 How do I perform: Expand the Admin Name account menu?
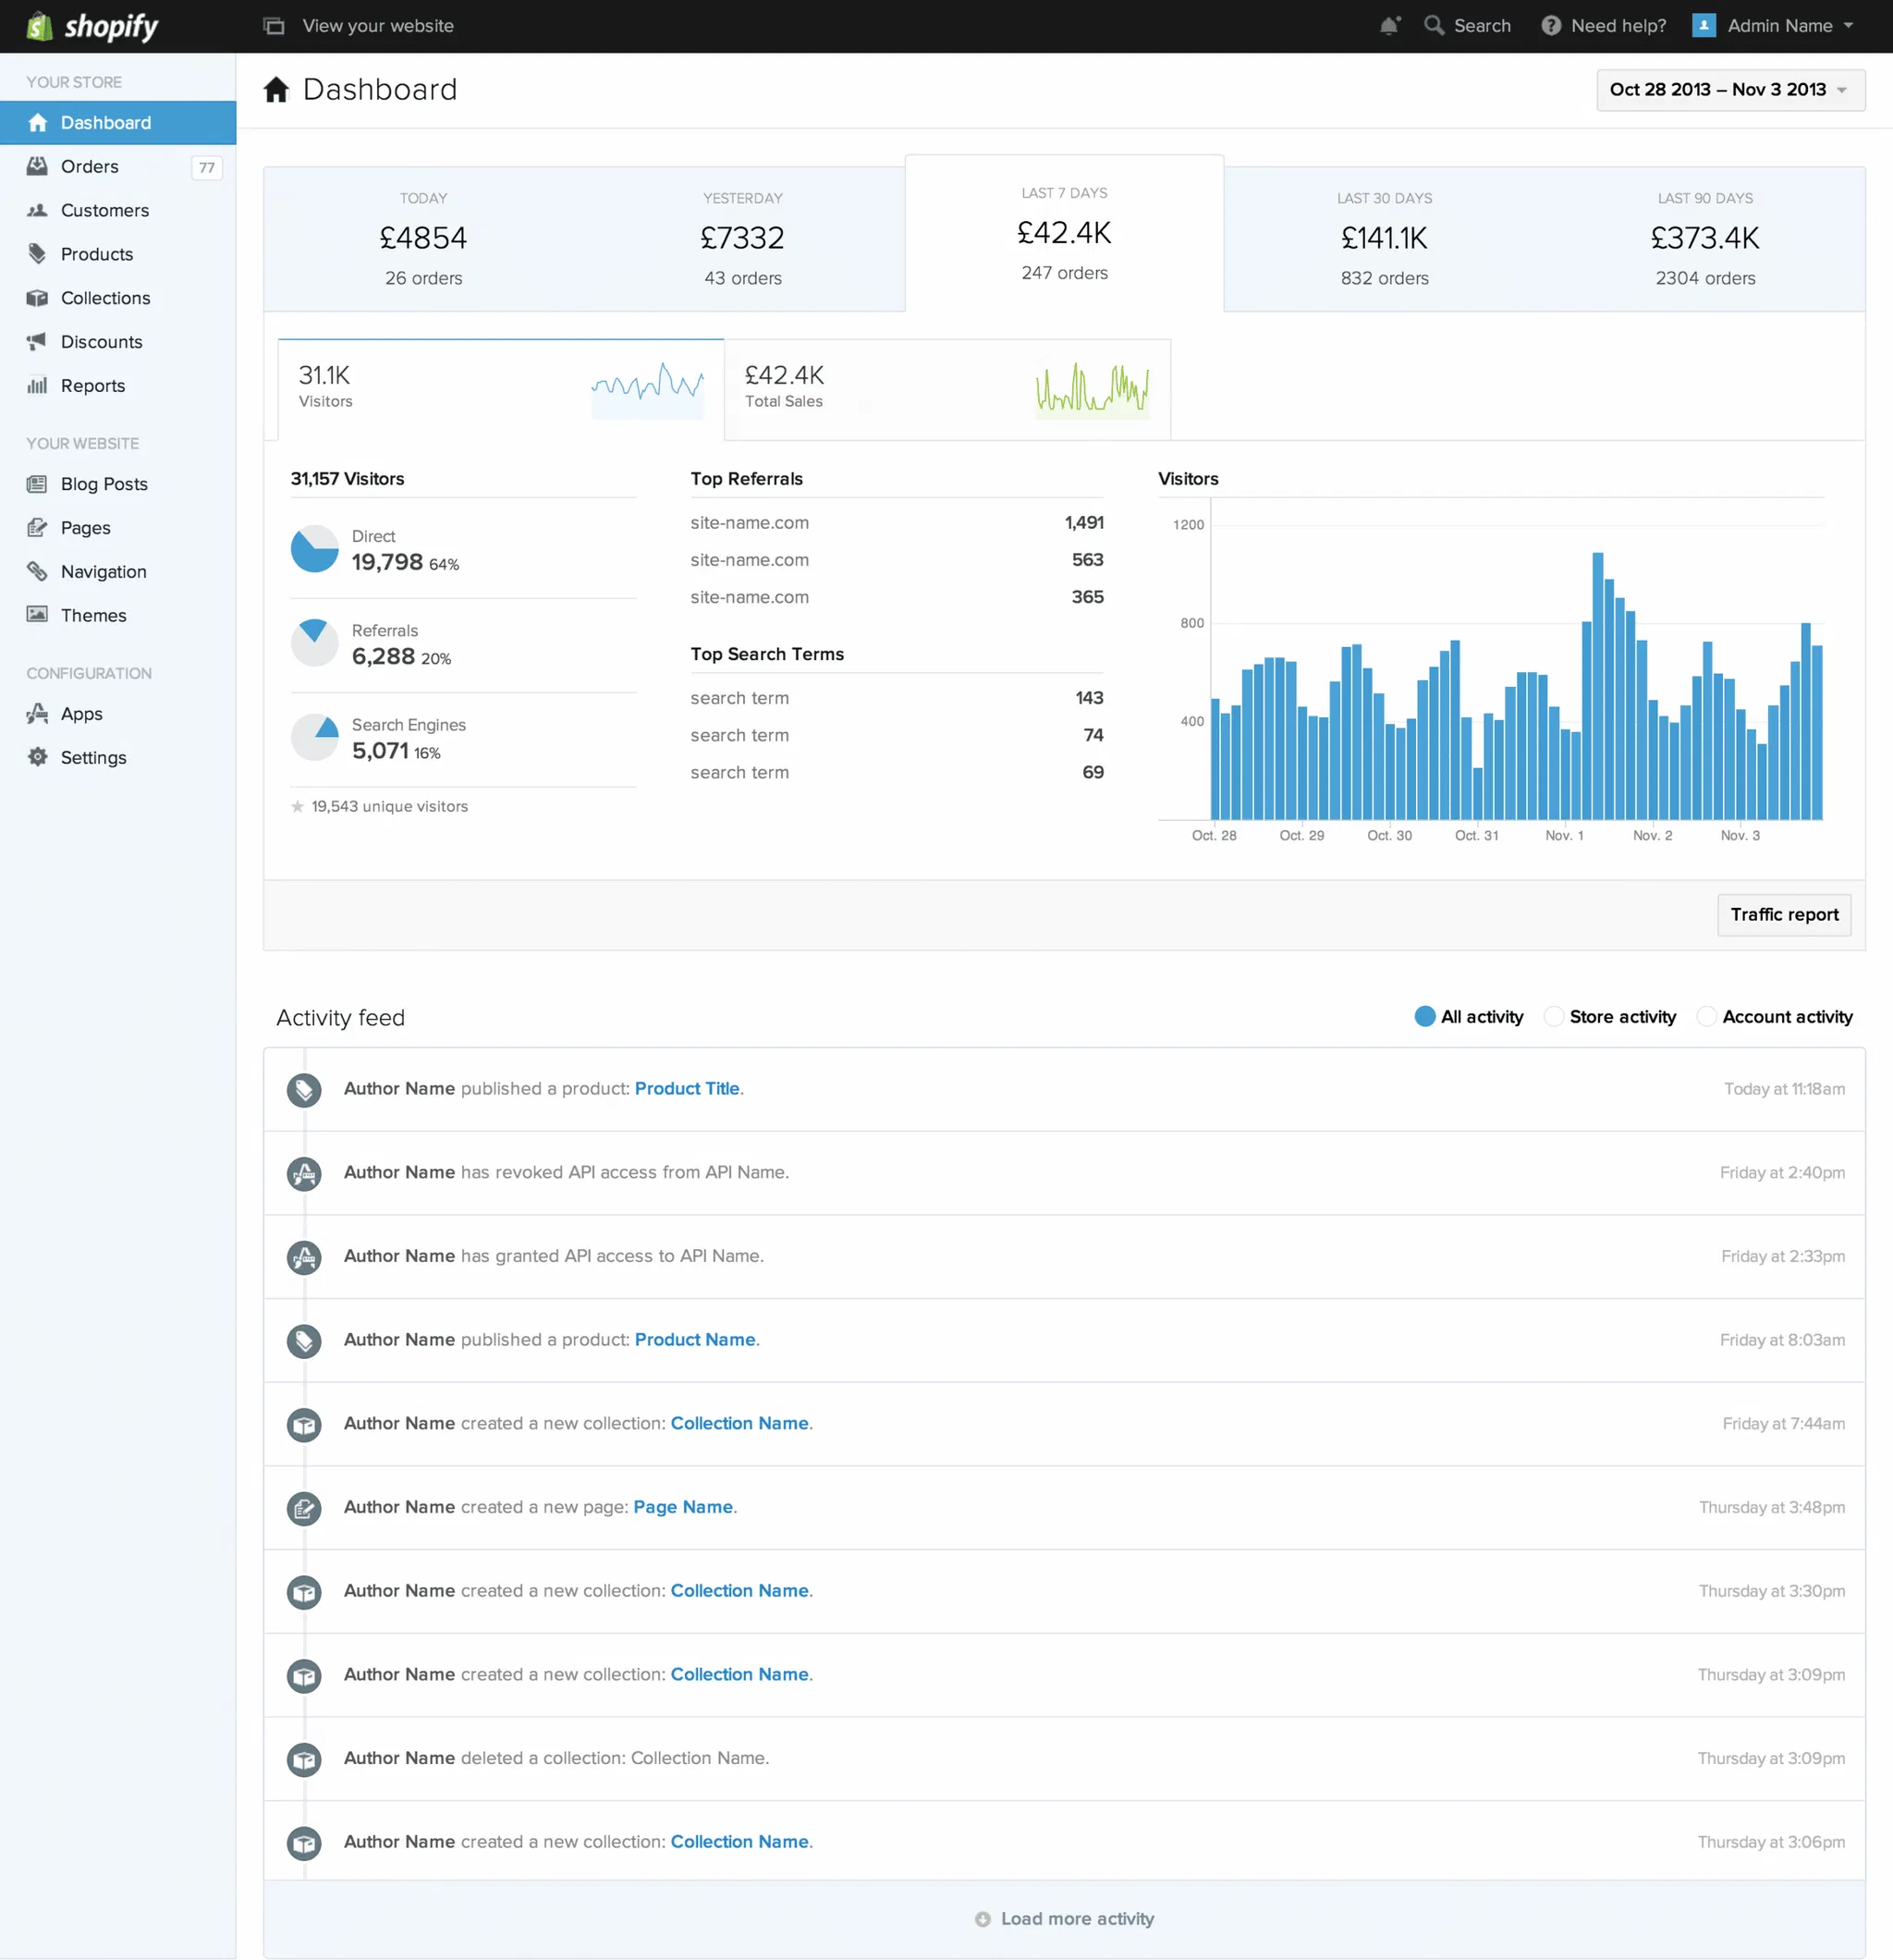pos(1780,26)
